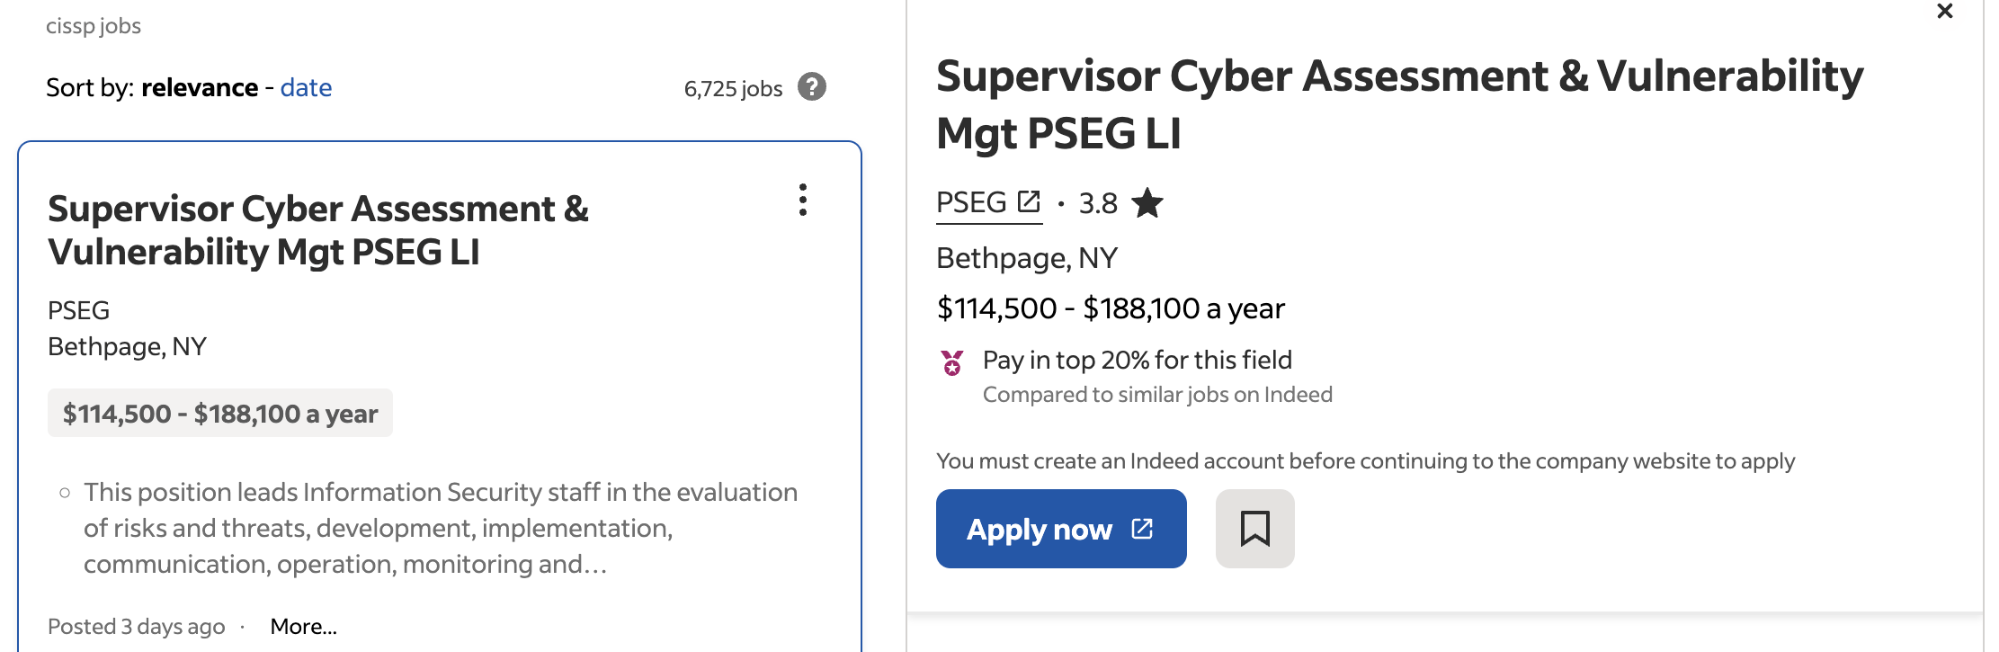Select relevance sort option
The image size is (1999, 652).
[200, 87]
